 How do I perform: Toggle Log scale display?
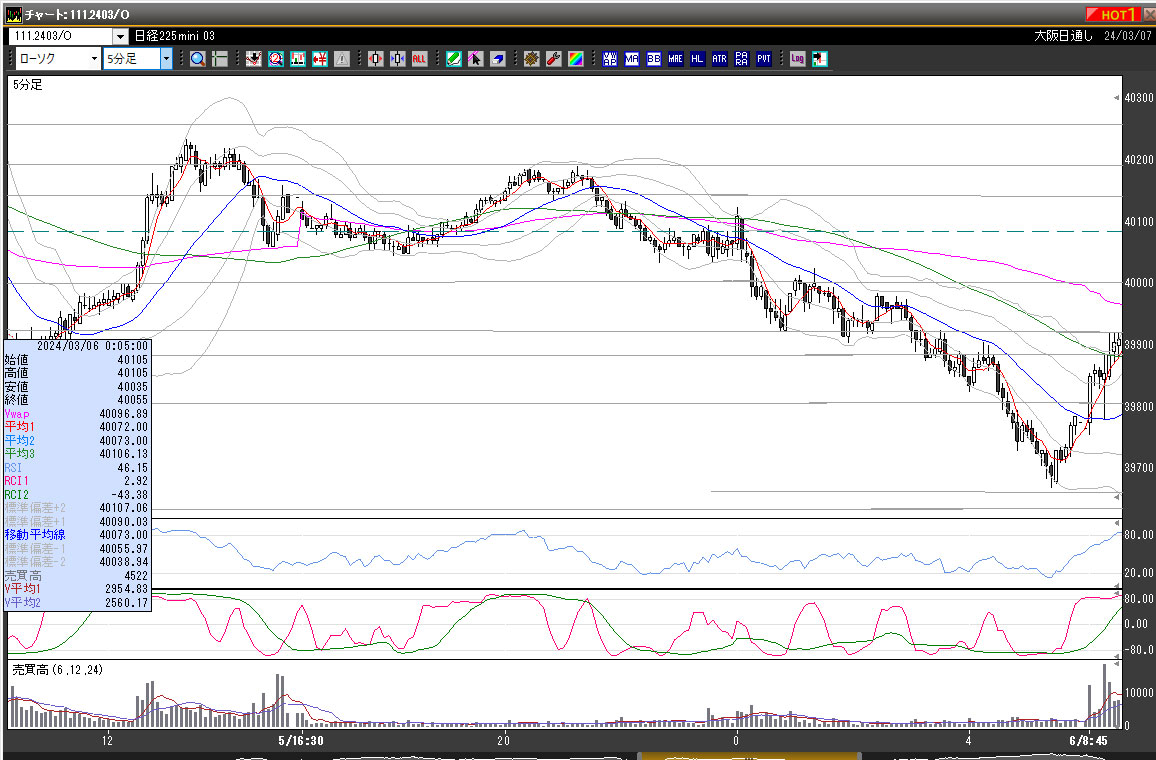coord(797,59)
